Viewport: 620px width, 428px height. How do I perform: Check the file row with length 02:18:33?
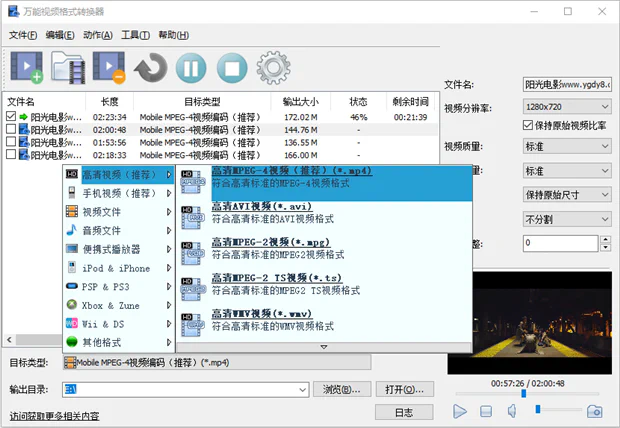pyautogui.click(x=11, y=154)
